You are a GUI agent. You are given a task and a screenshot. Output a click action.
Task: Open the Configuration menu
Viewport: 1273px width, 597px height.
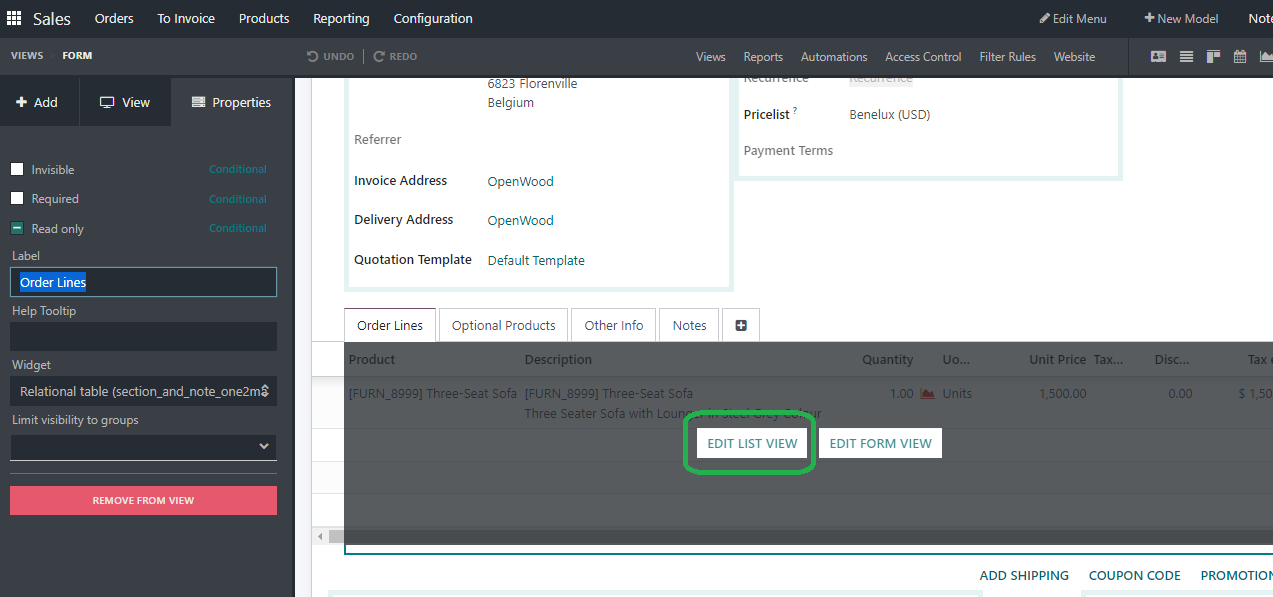pyautogui.click(x=433, y=19)
